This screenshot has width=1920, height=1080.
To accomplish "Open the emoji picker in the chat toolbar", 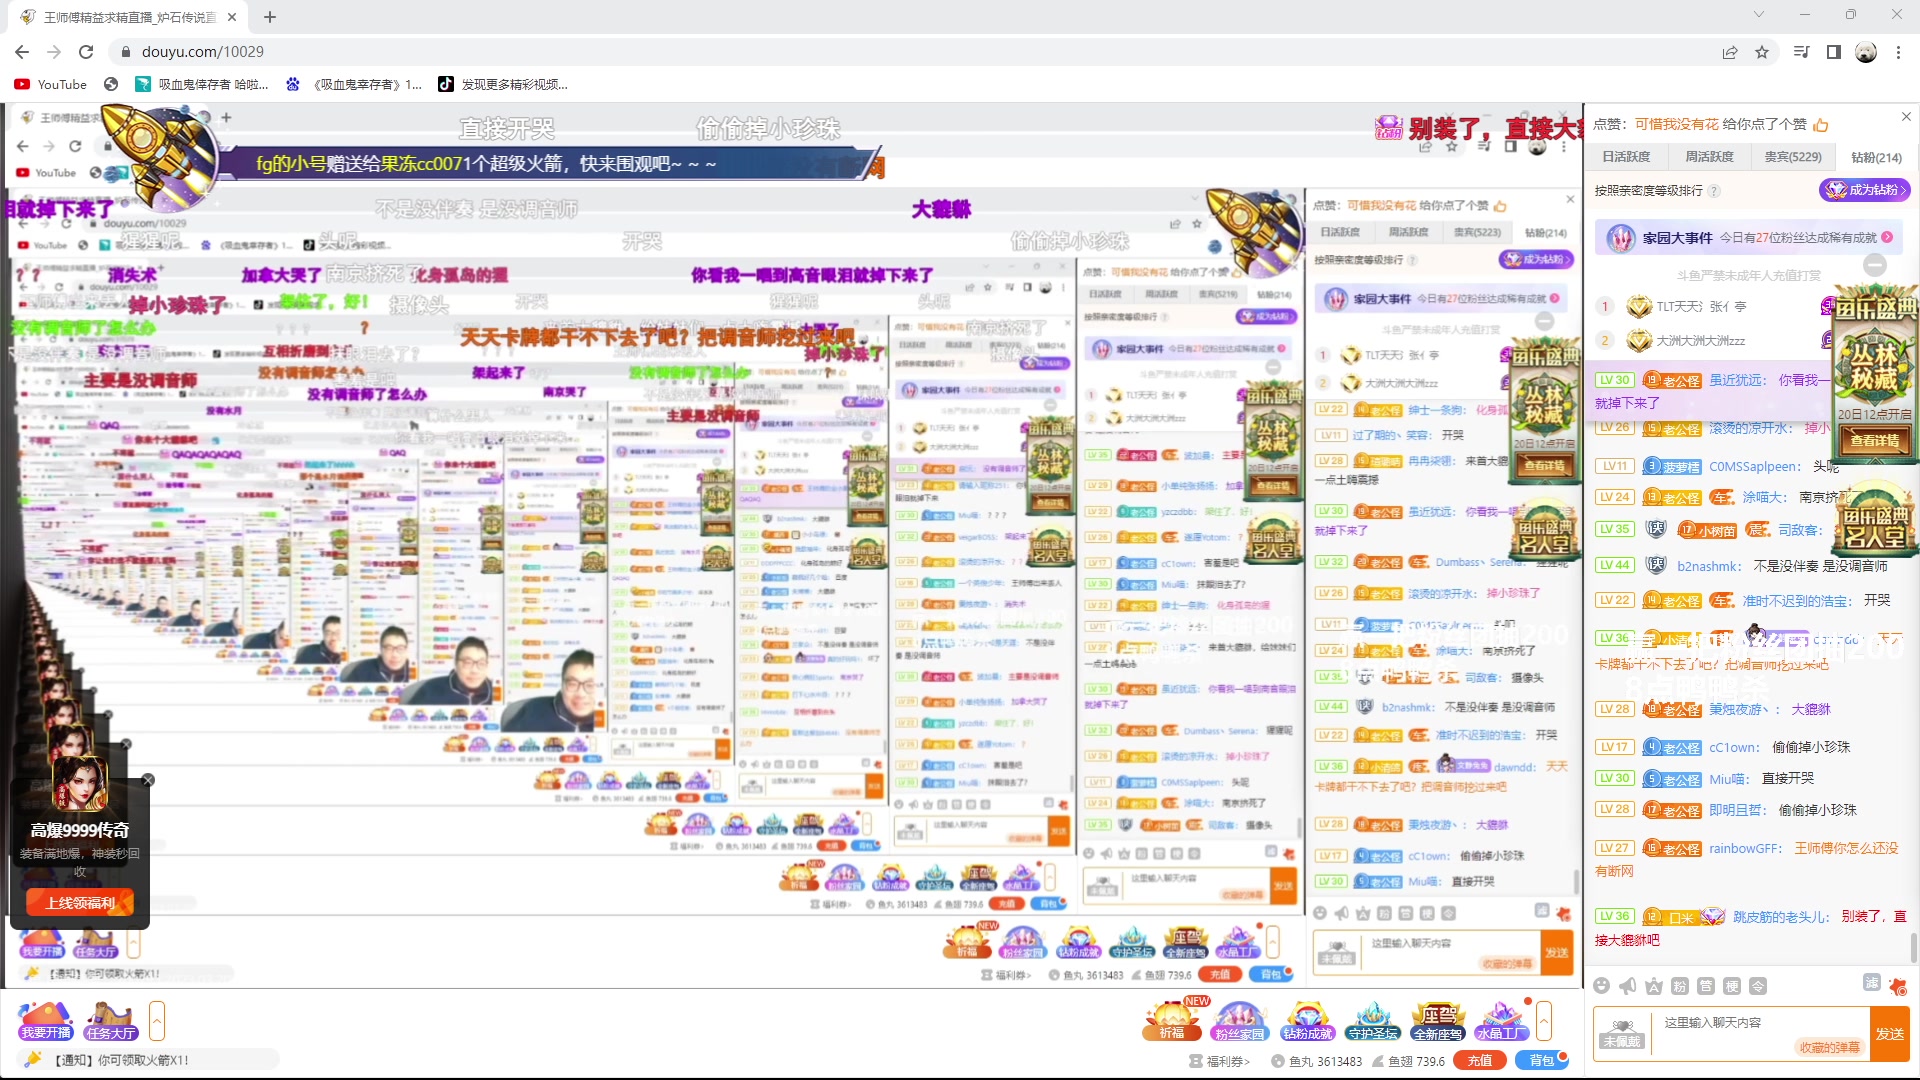I will [x=1602, y=986].
